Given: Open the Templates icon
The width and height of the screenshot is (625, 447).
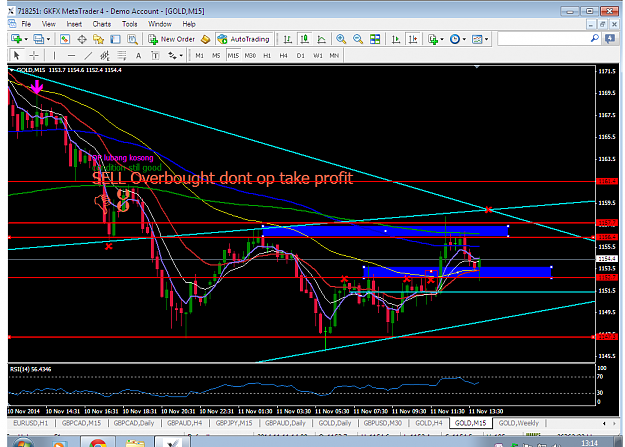Looking at the screenshot, I should (x=477, y=39).
